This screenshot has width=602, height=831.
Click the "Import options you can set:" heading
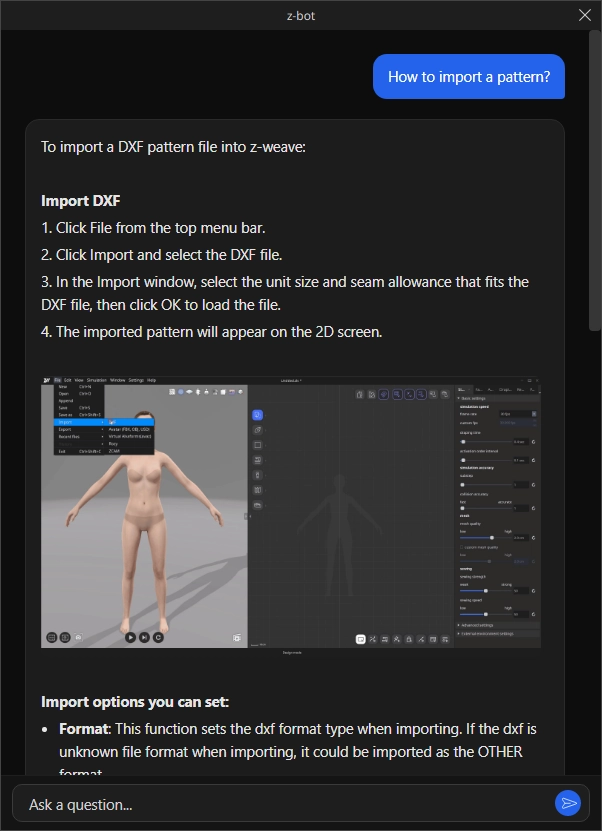[135, 702]
